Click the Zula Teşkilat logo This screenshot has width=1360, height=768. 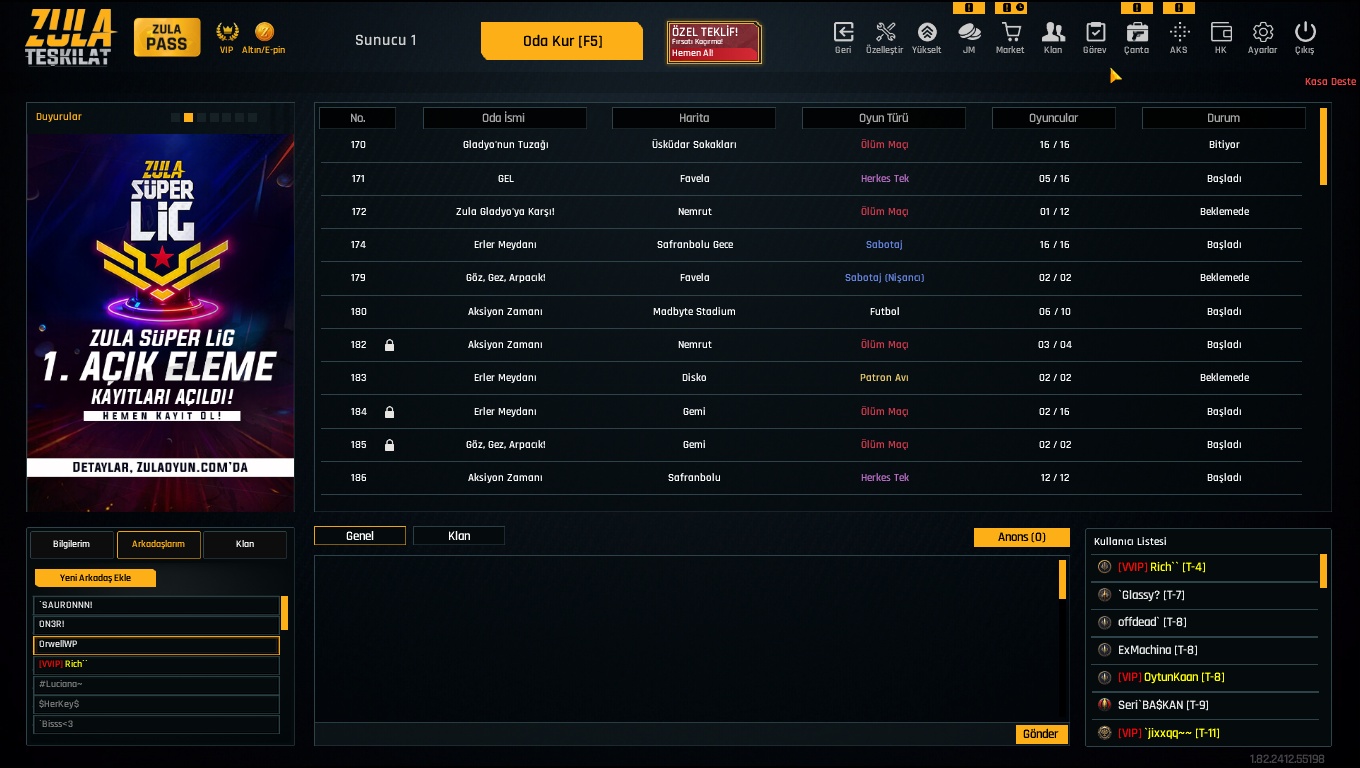coord(70,38)
